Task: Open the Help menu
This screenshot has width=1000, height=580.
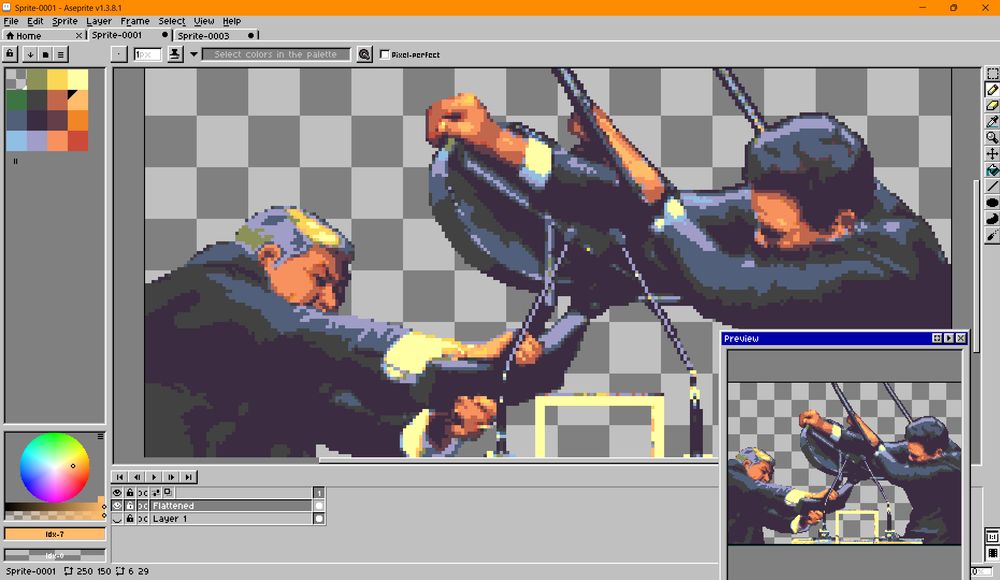Action: tap(232, 21)
